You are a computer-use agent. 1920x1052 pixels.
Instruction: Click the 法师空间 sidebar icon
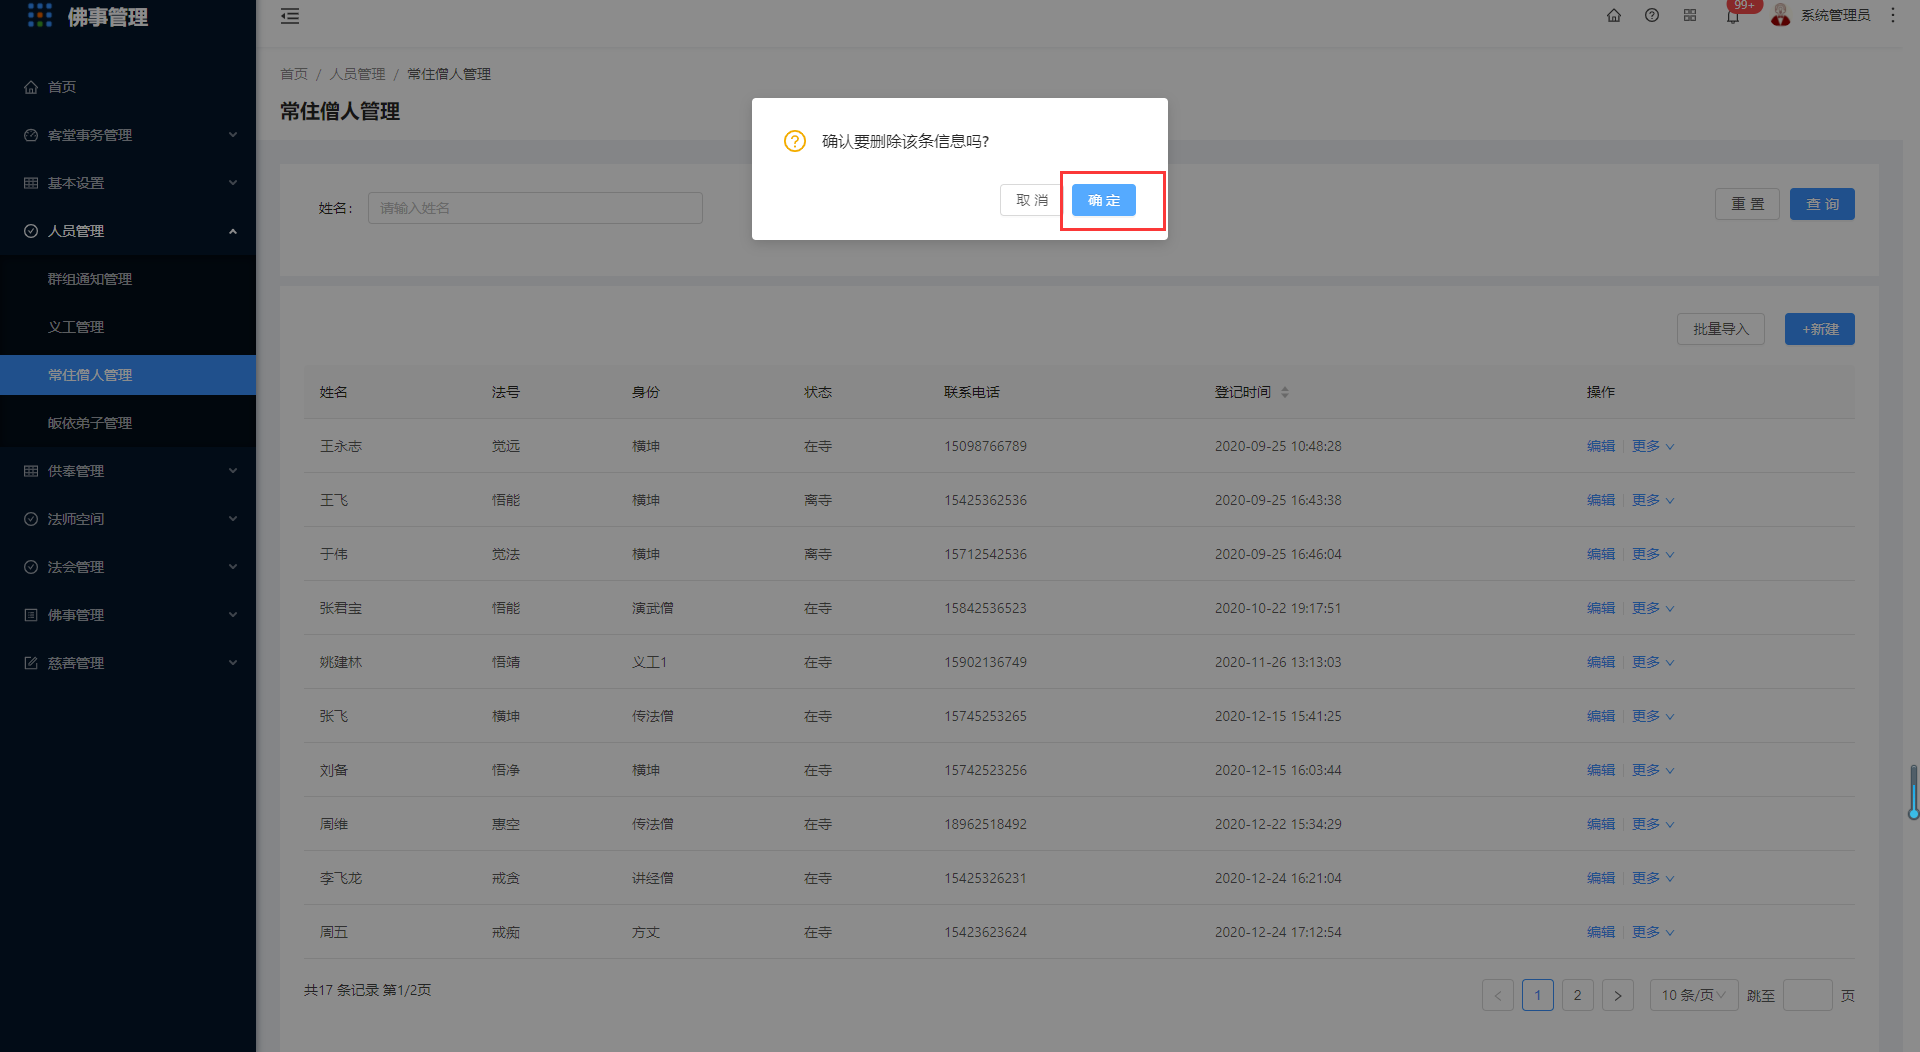pos(31,519)
